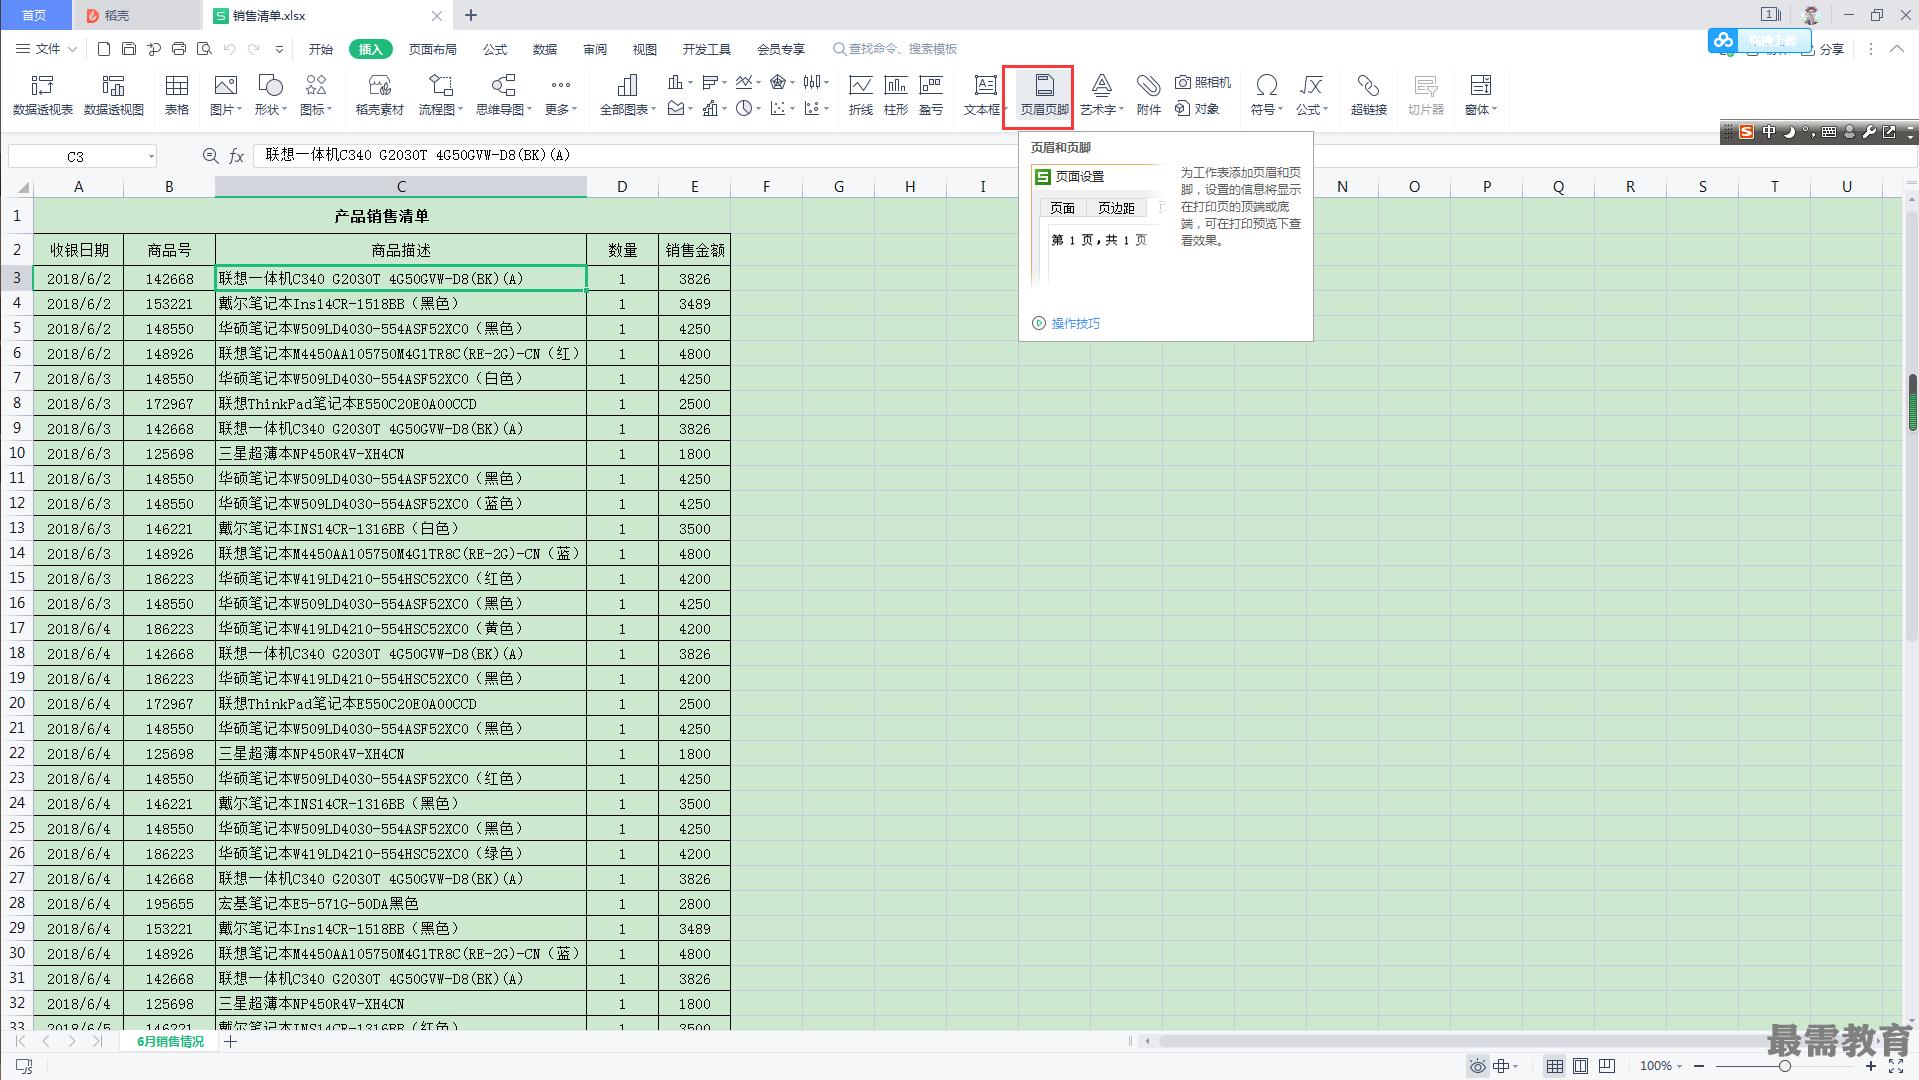Click the 表格 table icon
Image resolution: width=1919 pixels, height=1080 pixels.
click(x=177, y=96)
